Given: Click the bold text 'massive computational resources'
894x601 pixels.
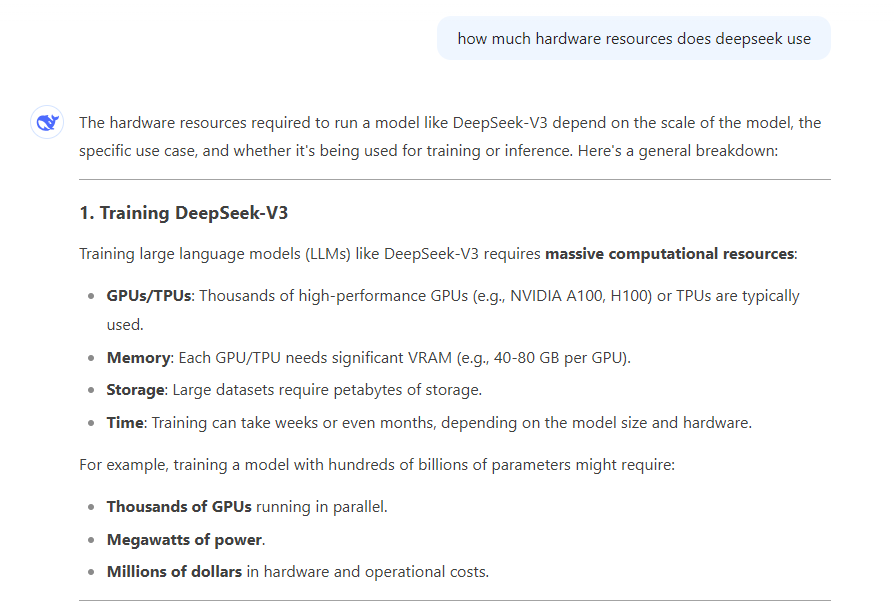Looking at the screenshot, I should click(669, 254).
